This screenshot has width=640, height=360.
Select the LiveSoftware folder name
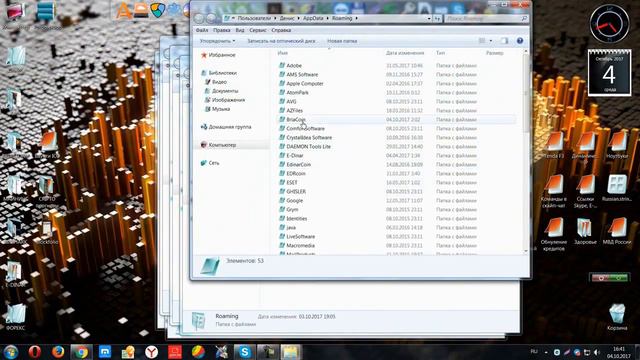click(300, 236)
